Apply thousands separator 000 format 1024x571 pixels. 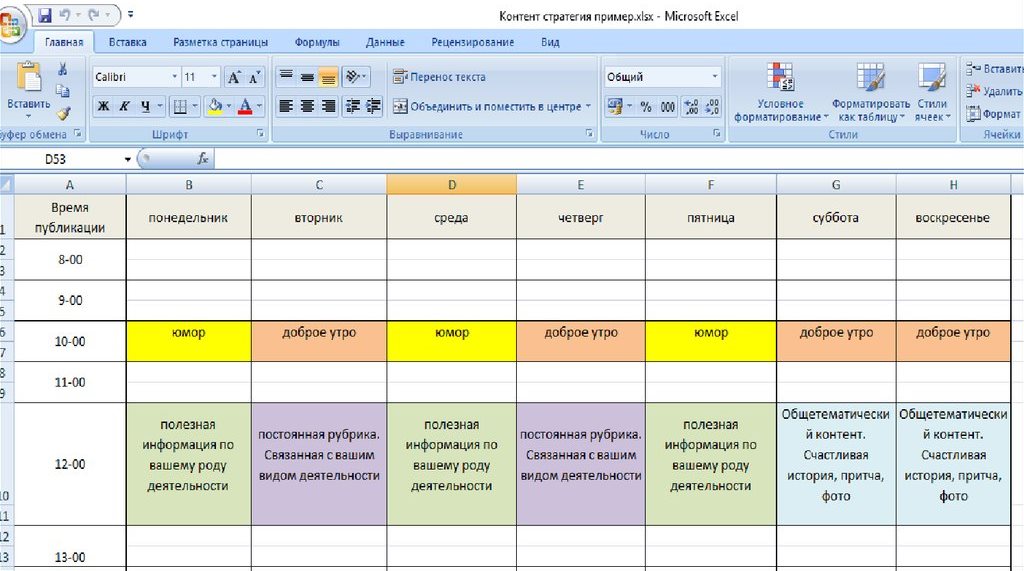(x=667, y=106)
